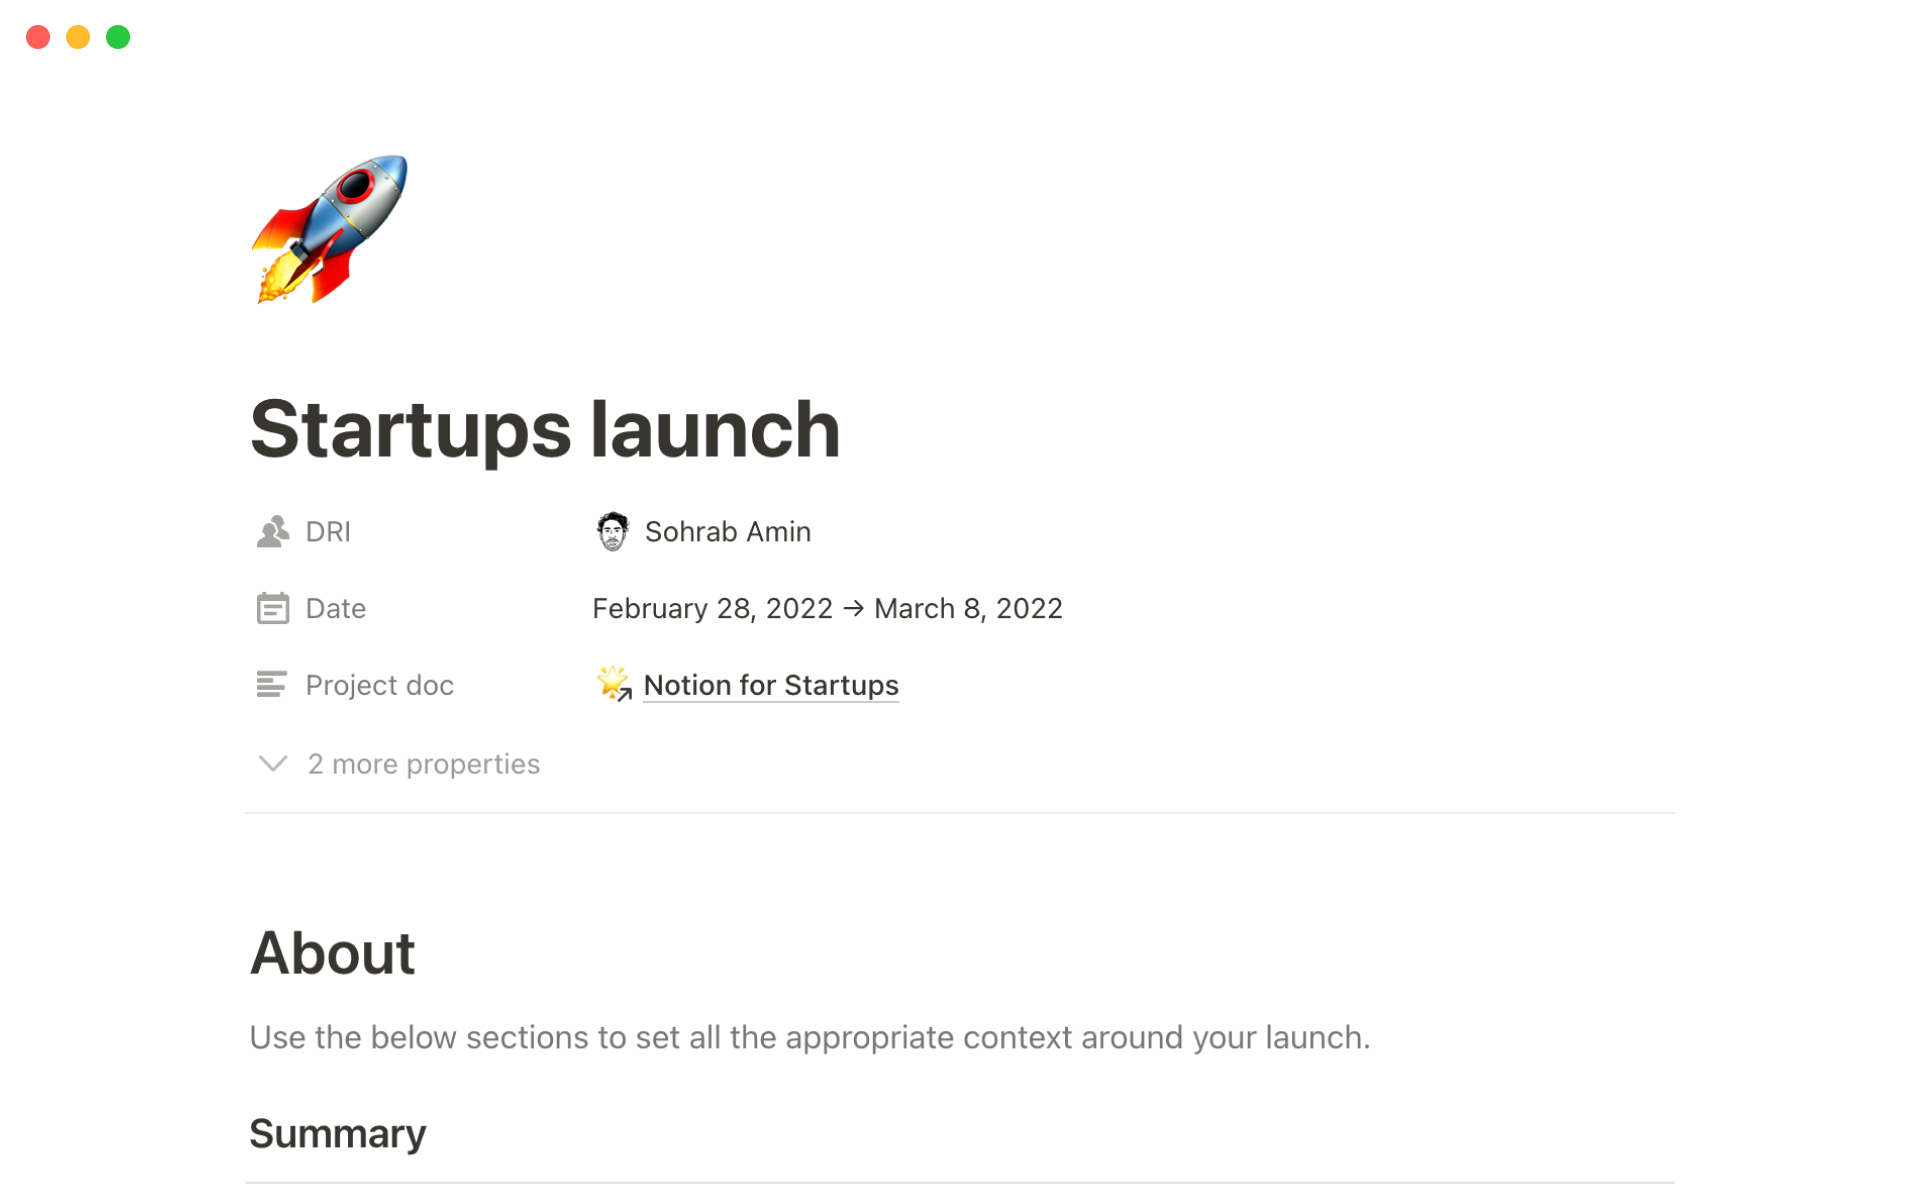The image size is (1920, 1200).
Task: Open the Notion for Startups link
Action: (771, 685)
